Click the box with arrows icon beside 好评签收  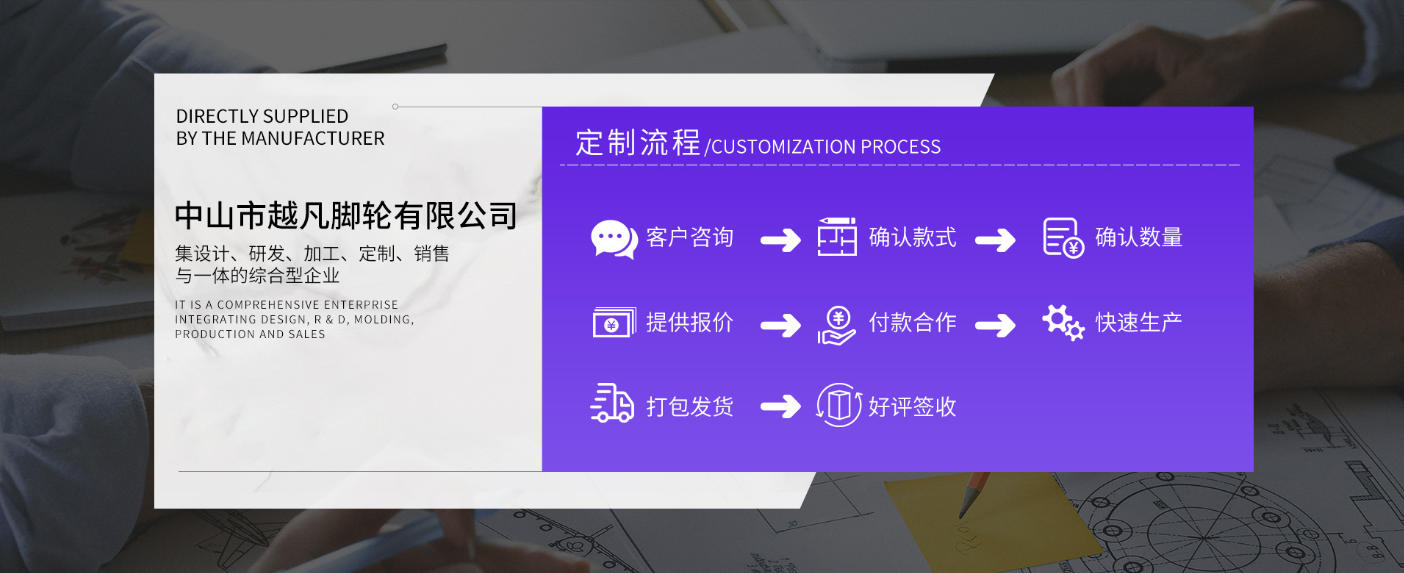point(838,405)
